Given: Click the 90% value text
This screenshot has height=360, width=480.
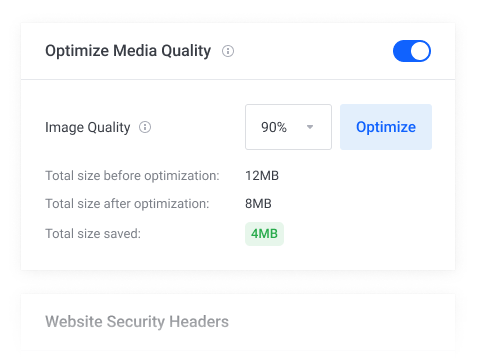Looking at the screenshot, I should click(x=274, y=127).
